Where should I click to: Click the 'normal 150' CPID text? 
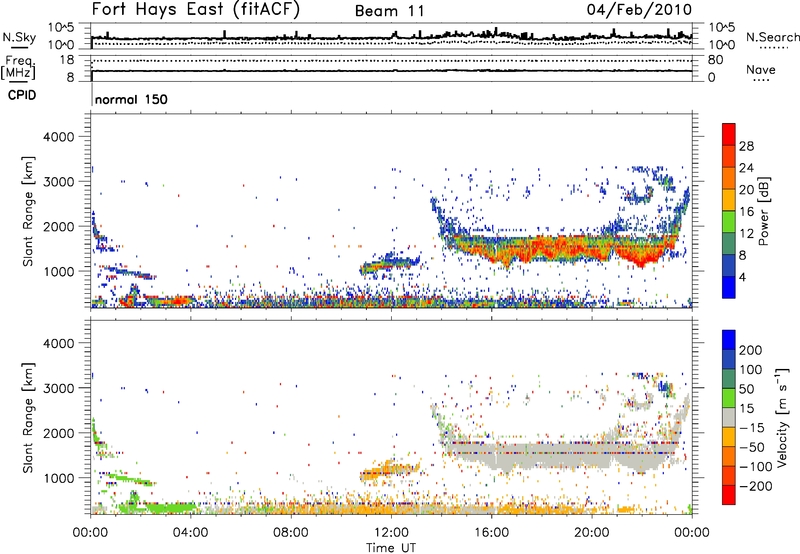(x=131, y=99)
